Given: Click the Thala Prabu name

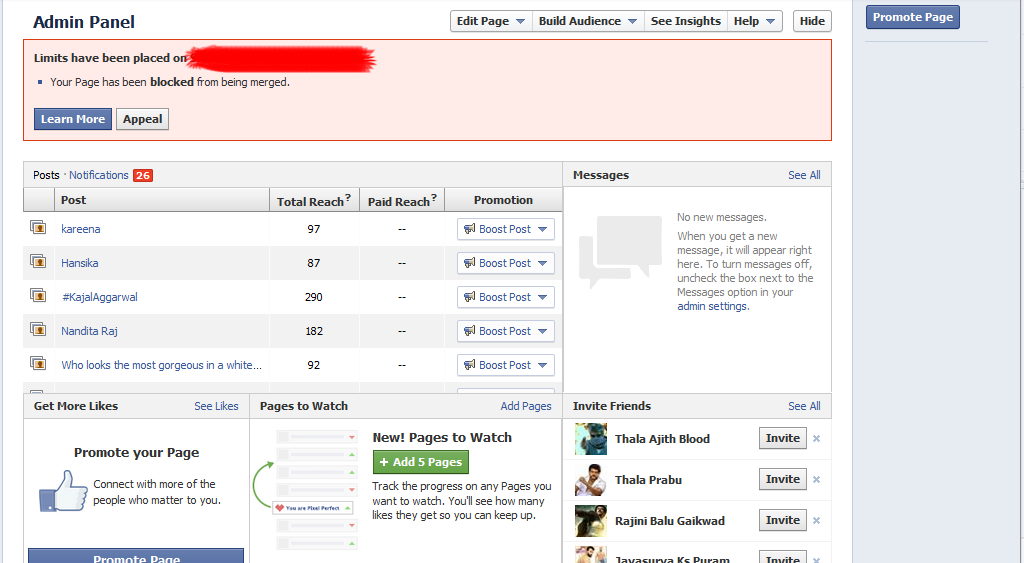Looking at the screenshot, I should coord(648,480).
